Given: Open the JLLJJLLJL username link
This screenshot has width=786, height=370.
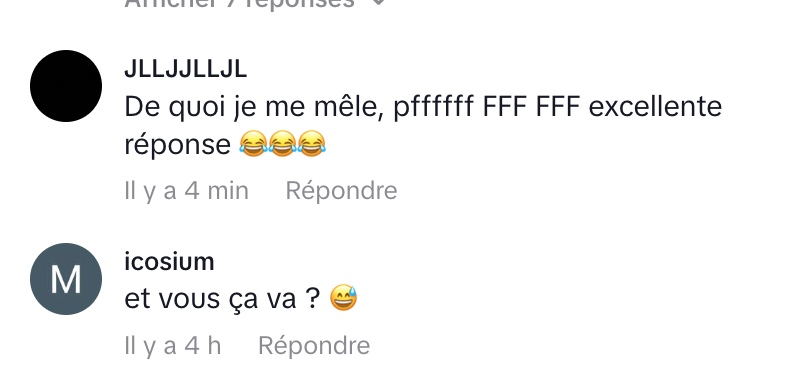Looking at the screenshot, I should pyautogui.click(x=185, y=70).
